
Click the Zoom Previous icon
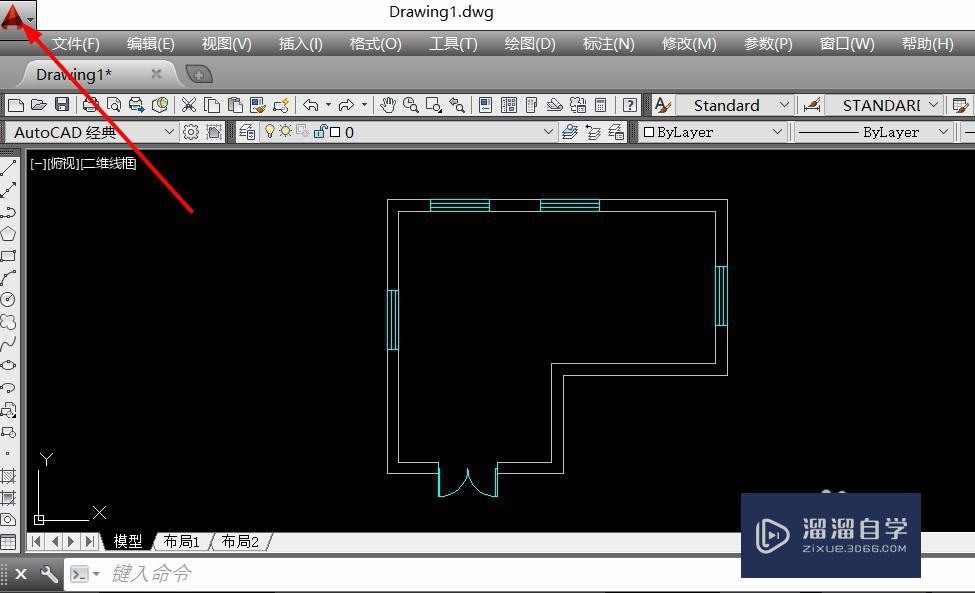[457, 105]
